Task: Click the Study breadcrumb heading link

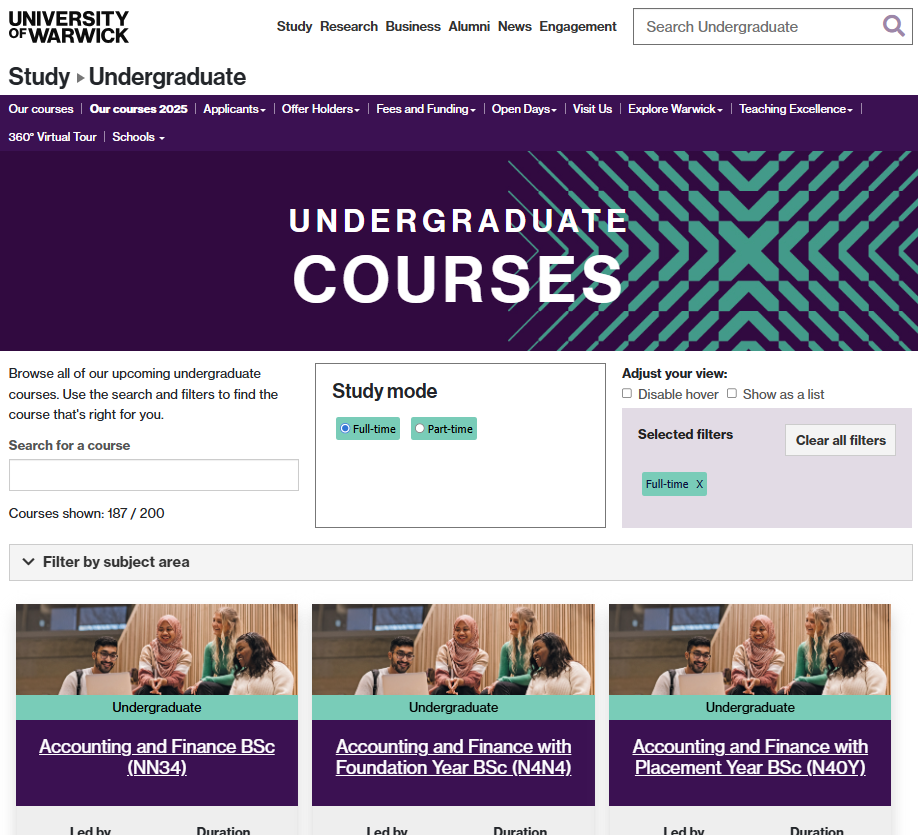Action: pyautogui.click(x=39, y=77)
